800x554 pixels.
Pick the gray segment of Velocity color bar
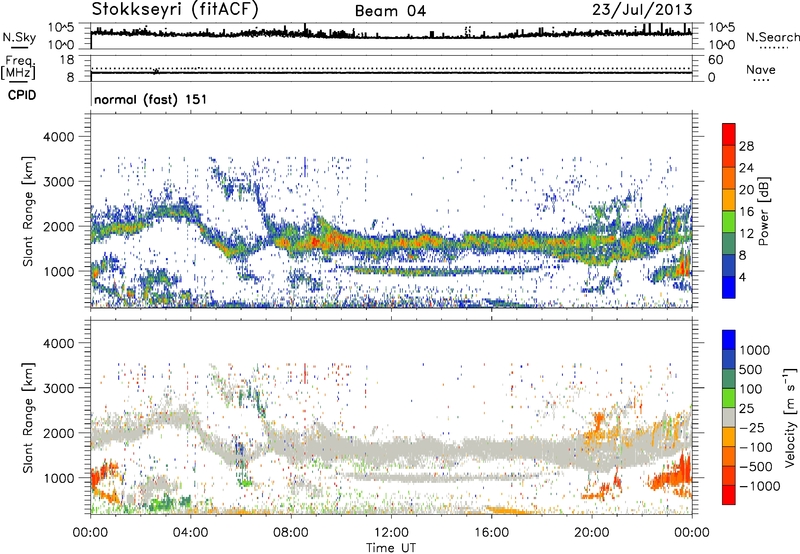tap(729, 417)
